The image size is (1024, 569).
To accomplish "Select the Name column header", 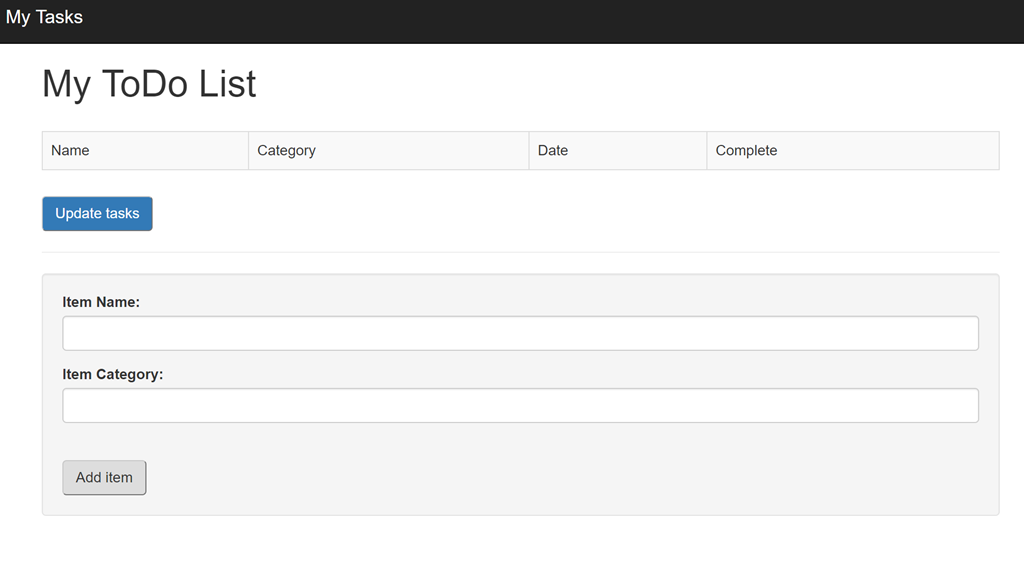I will pyautogui.click(x=145, y=151).
